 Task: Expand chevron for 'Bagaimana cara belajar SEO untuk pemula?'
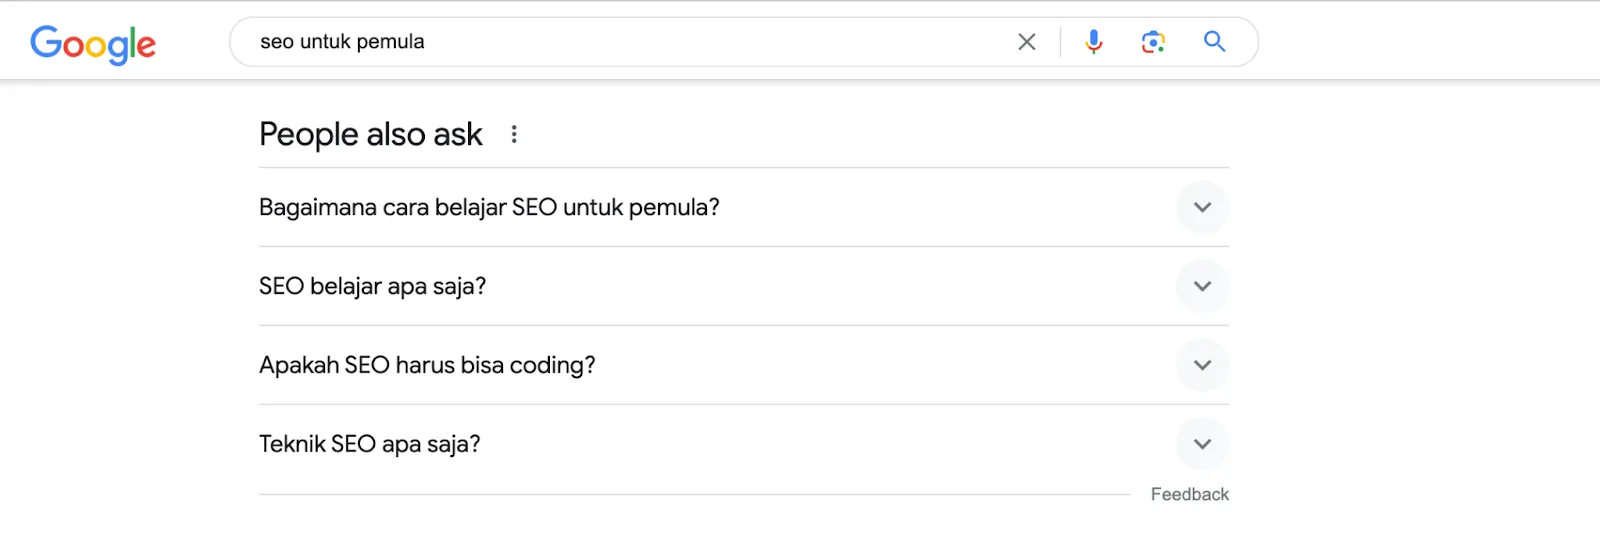pos(1202,208)
